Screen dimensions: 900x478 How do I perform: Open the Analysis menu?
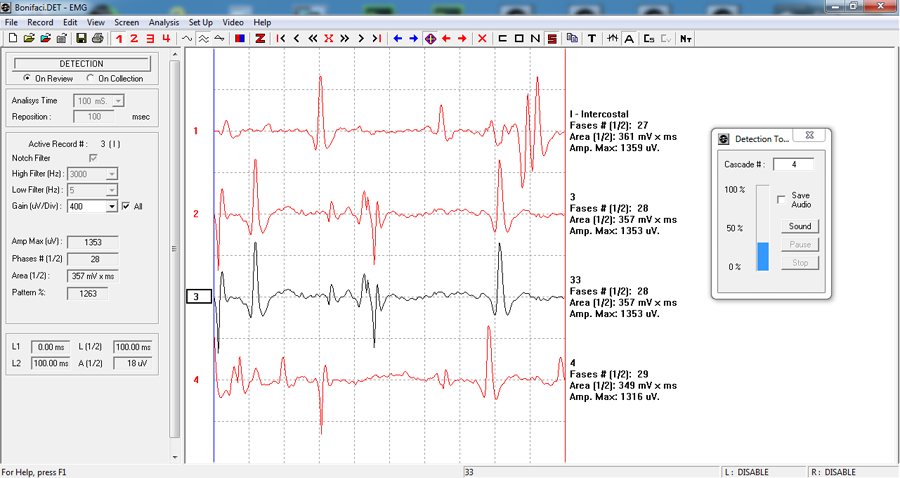(x=164, y=22)
